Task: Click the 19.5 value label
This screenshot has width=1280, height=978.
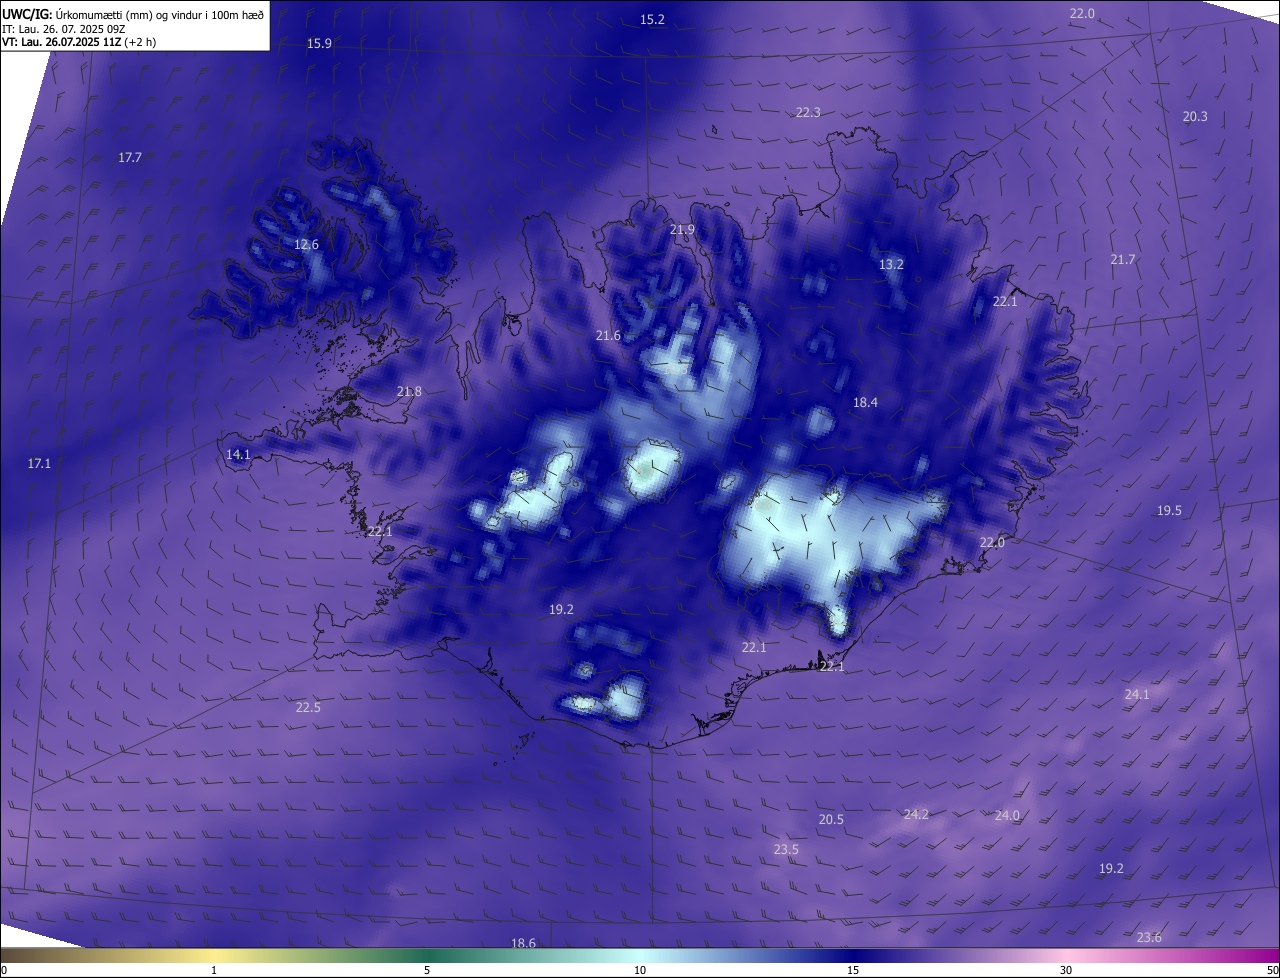Action: point(1169,510)
